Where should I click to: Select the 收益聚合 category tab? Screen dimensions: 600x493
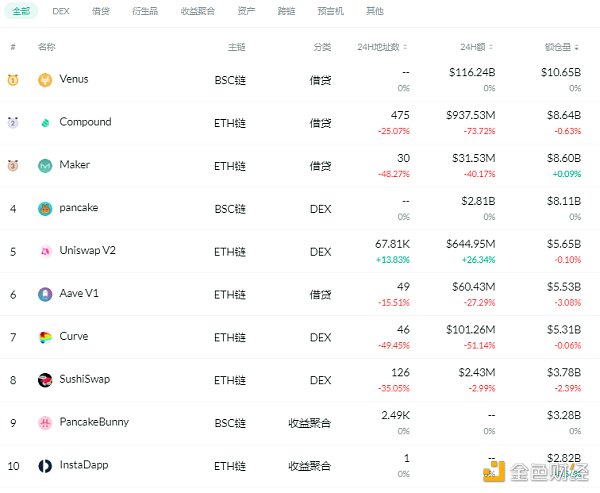[196, 11]
